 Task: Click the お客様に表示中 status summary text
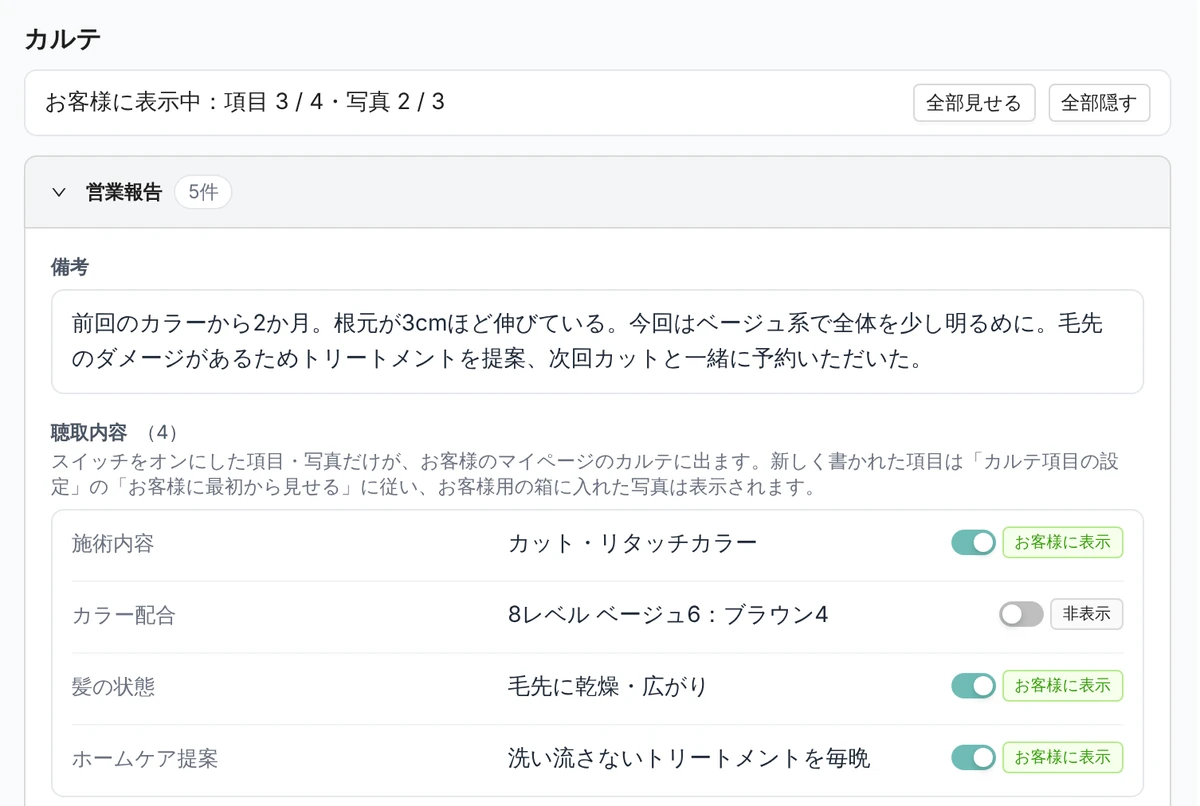245,102
